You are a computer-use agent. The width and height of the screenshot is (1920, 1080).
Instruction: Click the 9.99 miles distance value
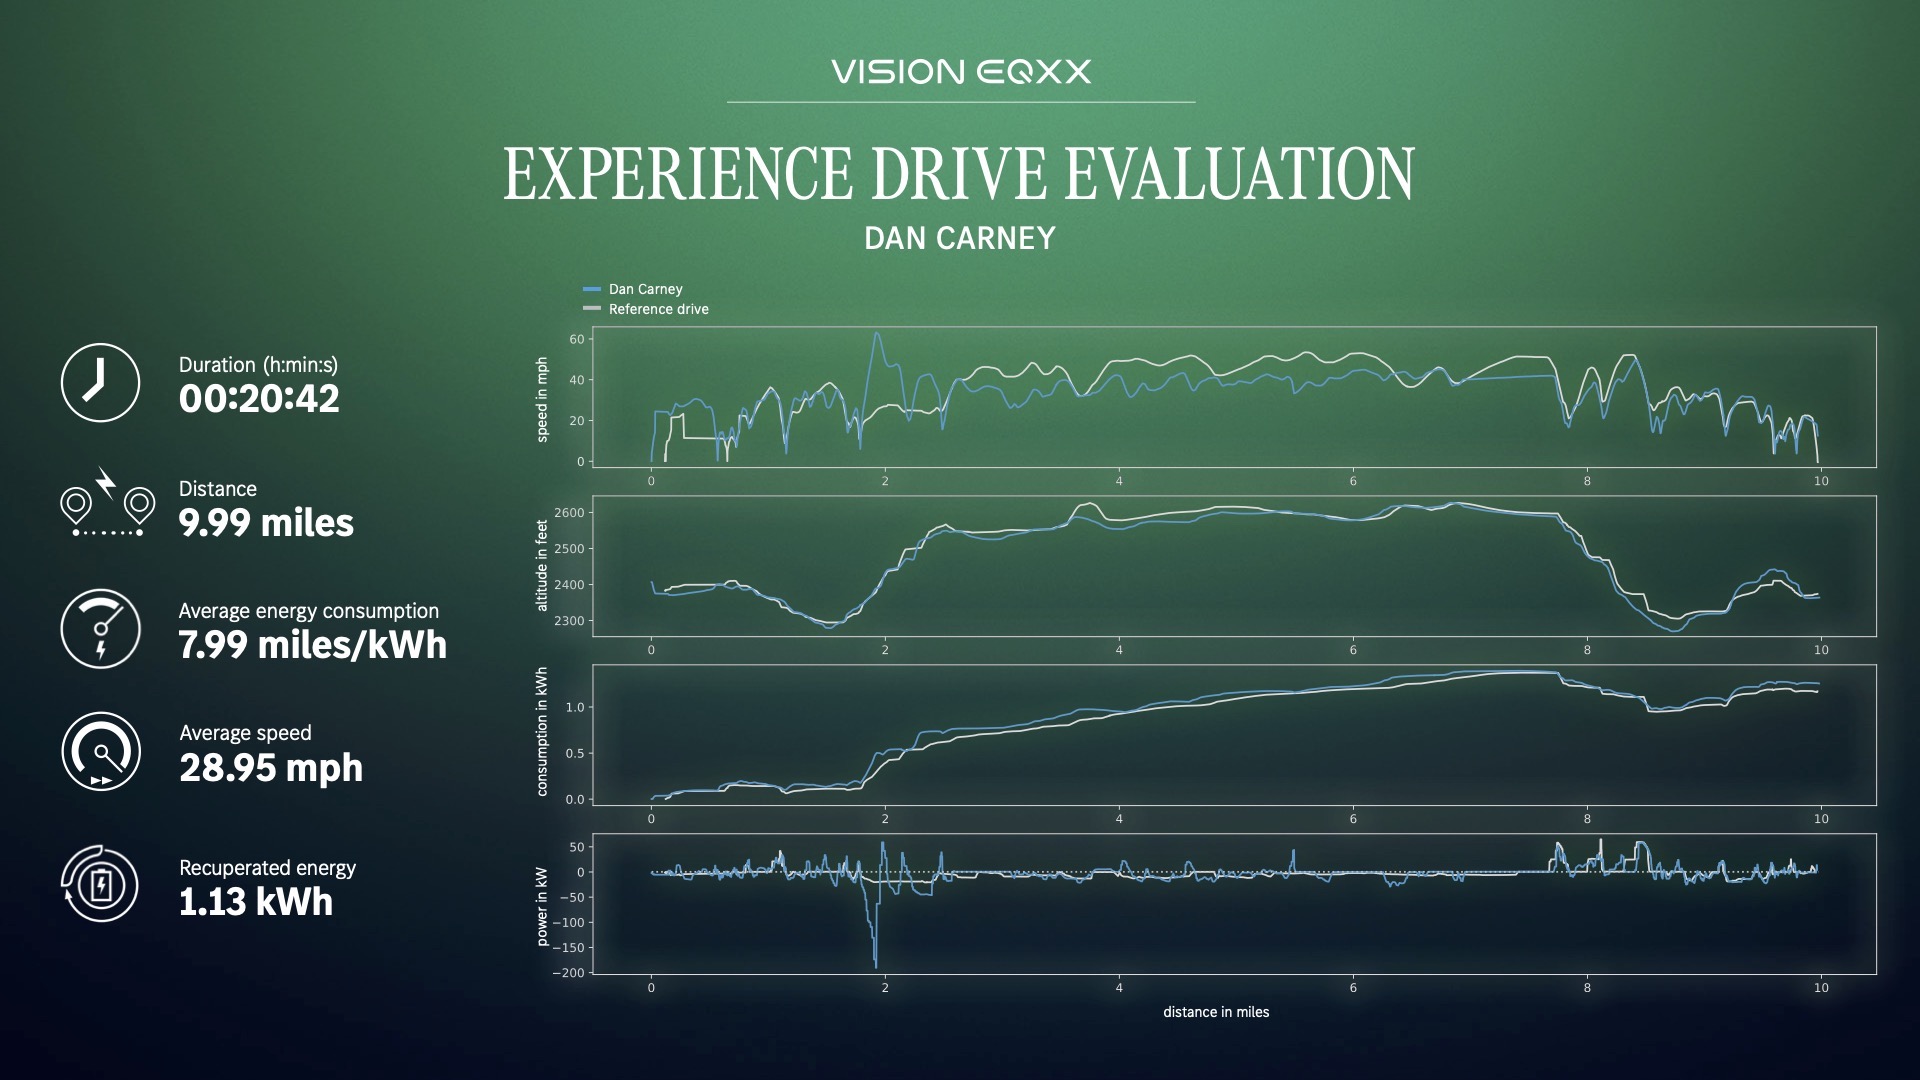[266, 523]
